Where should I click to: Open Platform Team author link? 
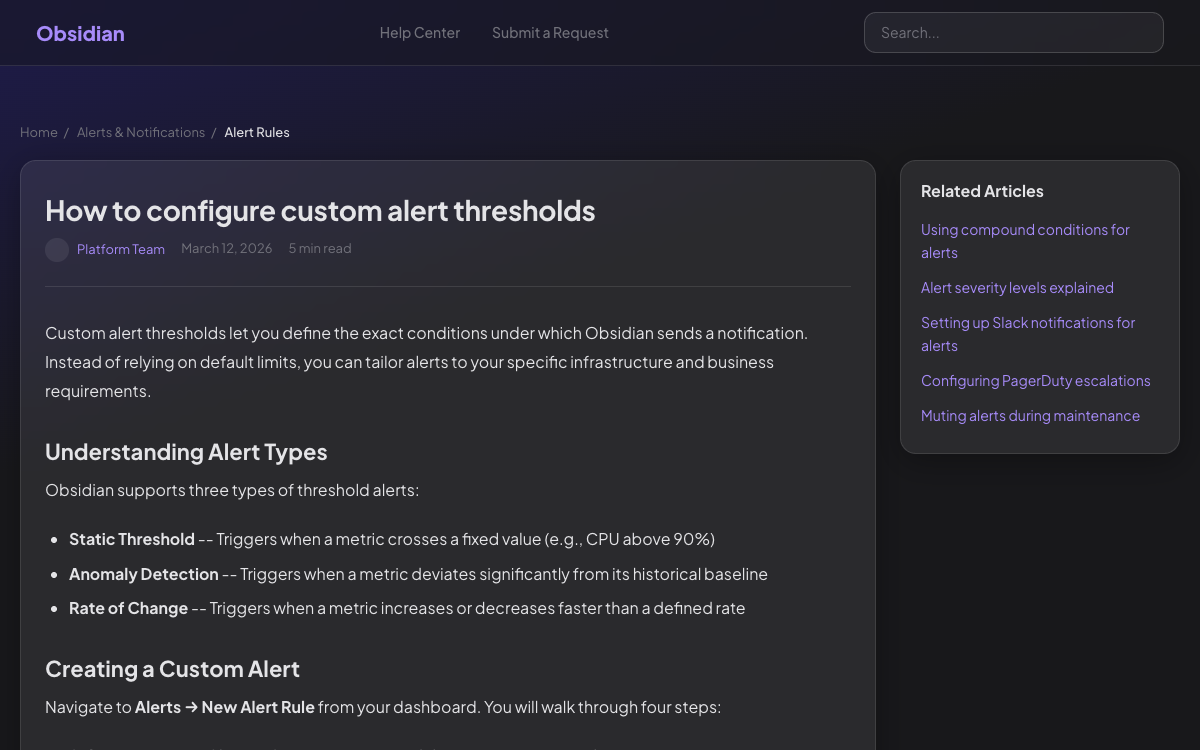point(121,249)
